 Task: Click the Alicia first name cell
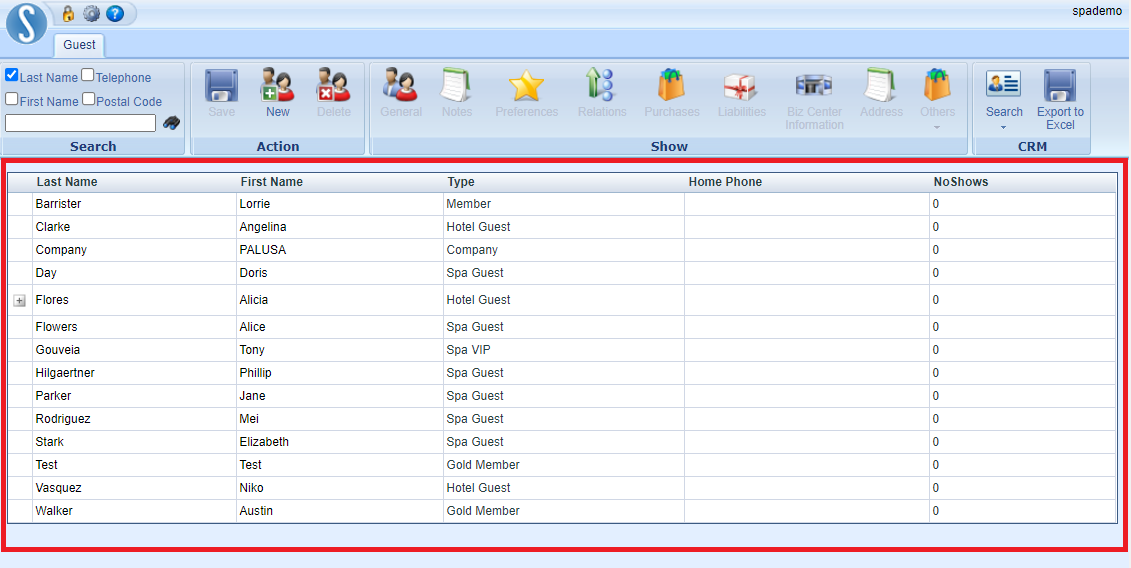tap(340, 300)
